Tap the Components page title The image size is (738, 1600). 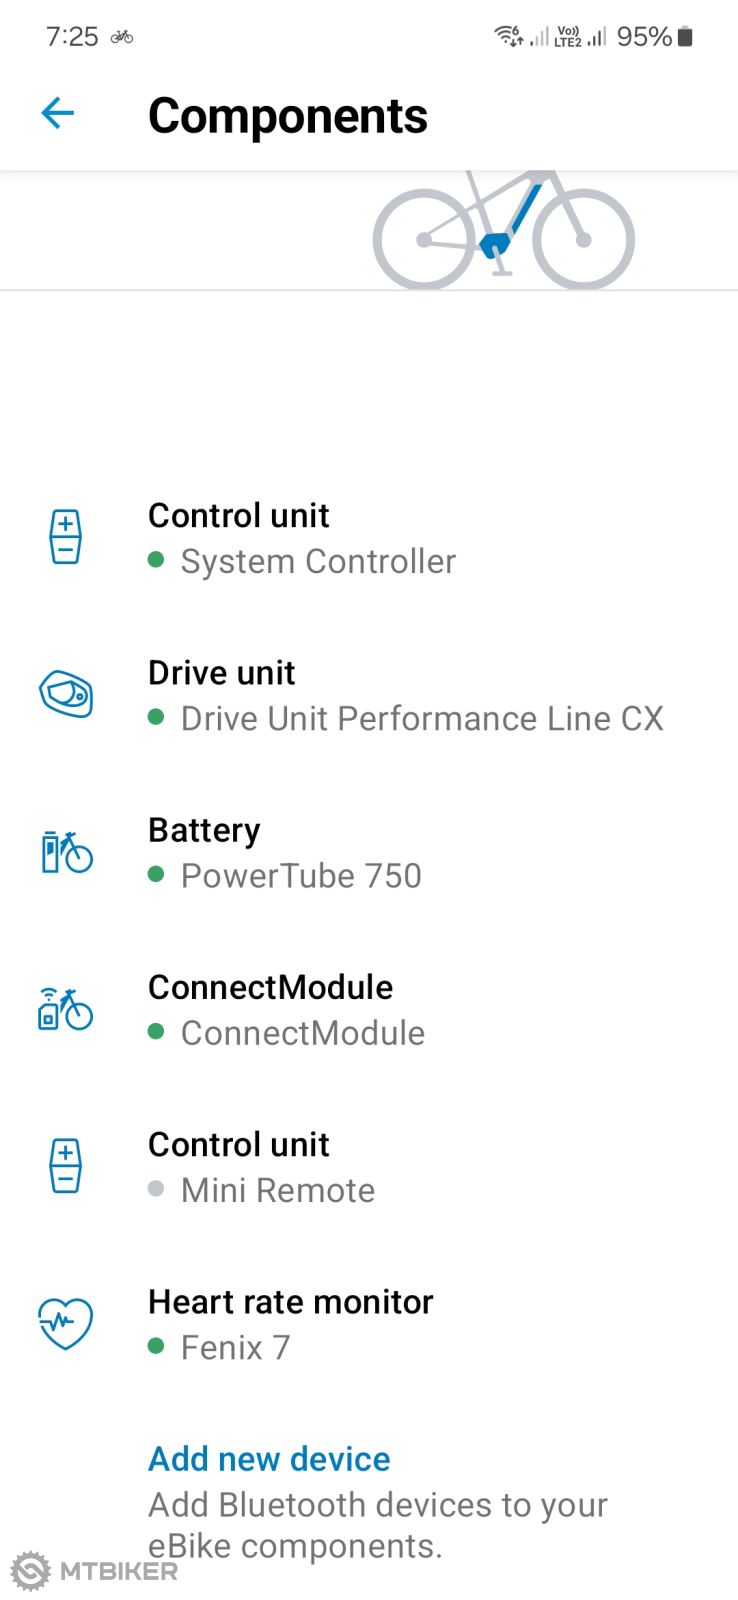point(288,116)
